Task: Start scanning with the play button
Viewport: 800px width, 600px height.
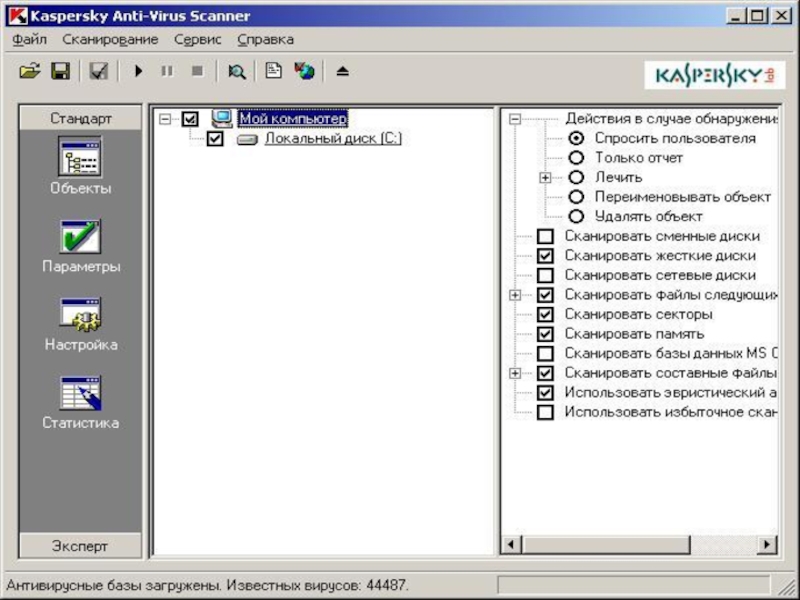Action: (138, 71)
